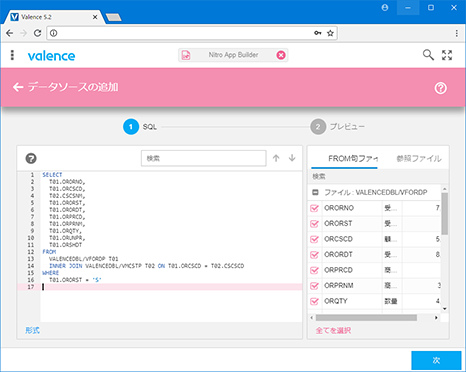Uncheck the ORQTY field checkbox

(314, 301)
